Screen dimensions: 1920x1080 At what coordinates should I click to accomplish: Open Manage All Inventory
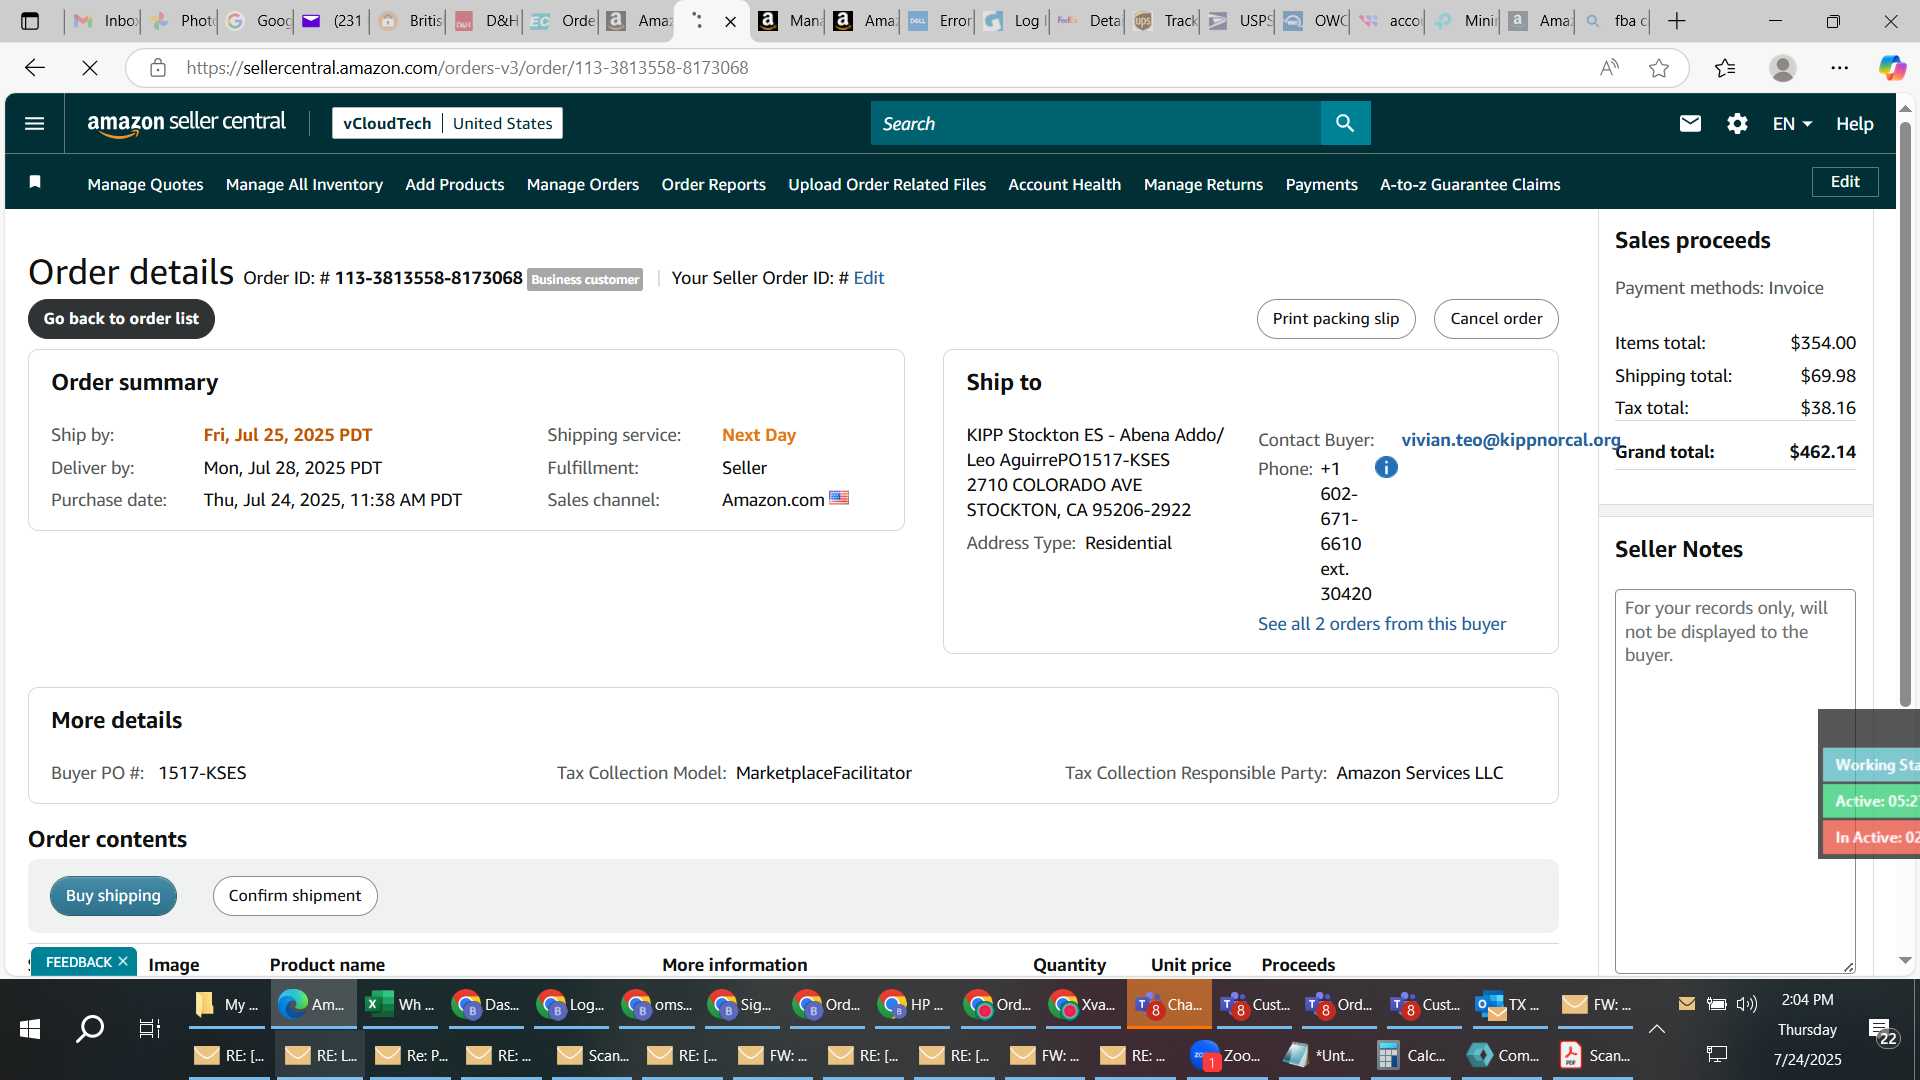pos(304,184)
